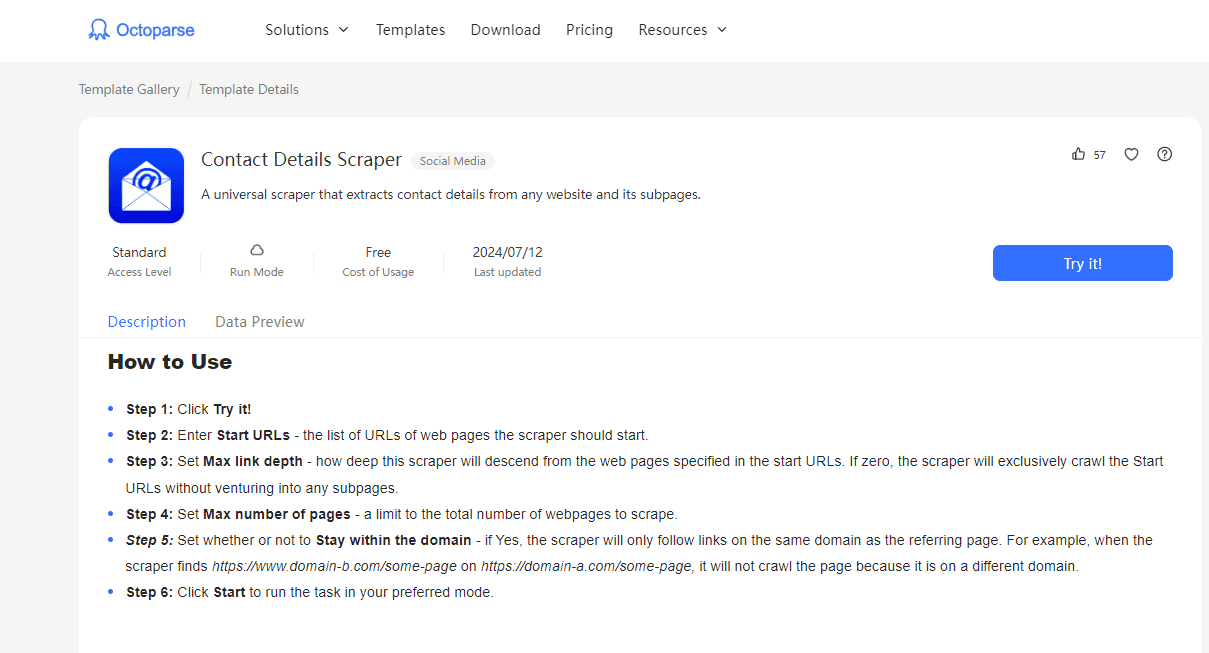Click the Free Cost of Usage label
The height and width of the screenshot is (653, 1209).
[x=378, y=252]
